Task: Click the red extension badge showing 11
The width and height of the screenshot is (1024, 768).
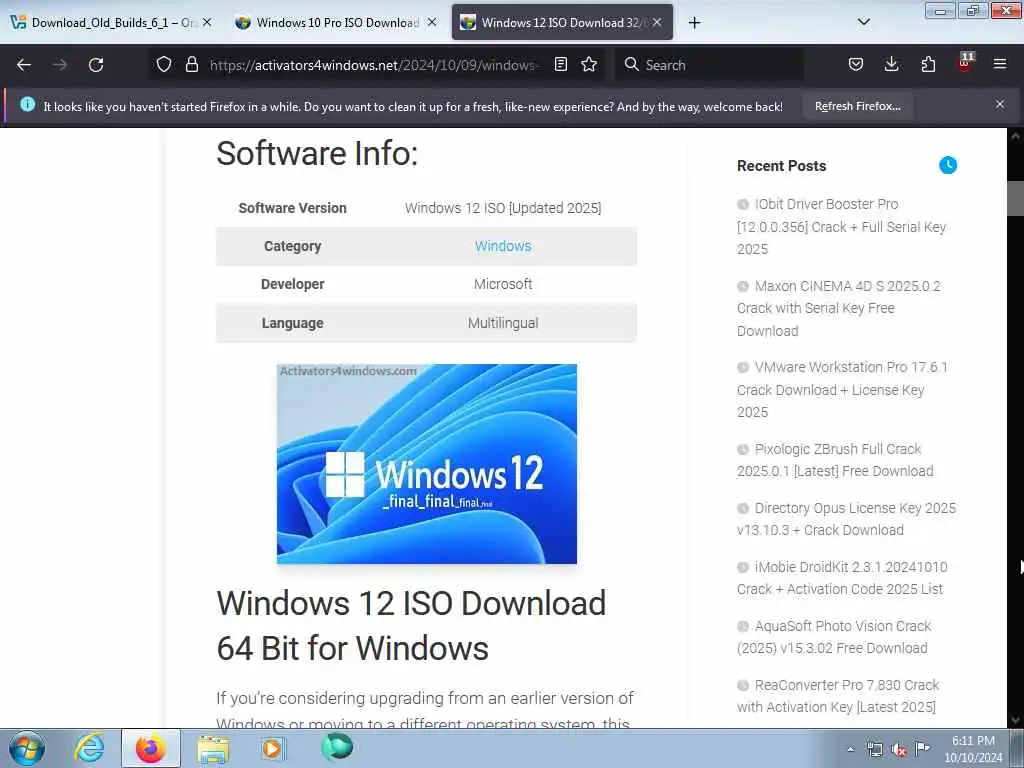Action: click(x=965, y=63)
